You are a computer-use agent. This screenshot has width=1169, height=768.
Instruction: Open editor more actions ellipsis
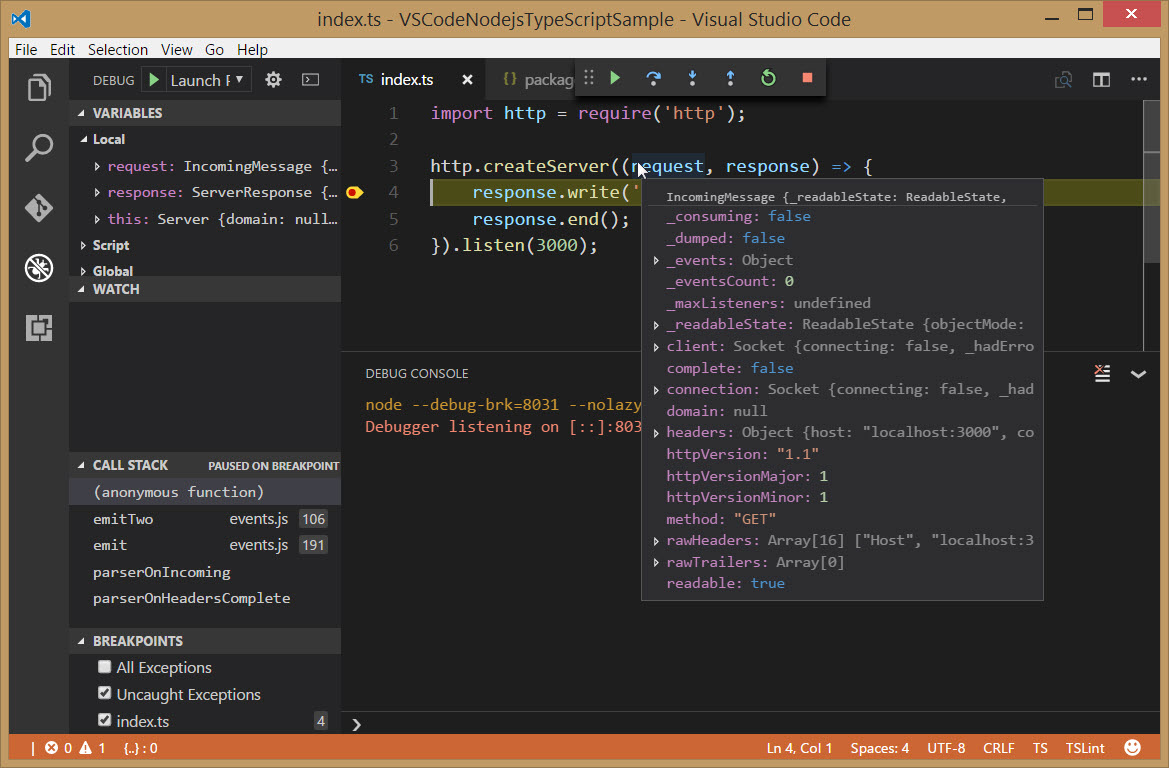coord(1139,80)
